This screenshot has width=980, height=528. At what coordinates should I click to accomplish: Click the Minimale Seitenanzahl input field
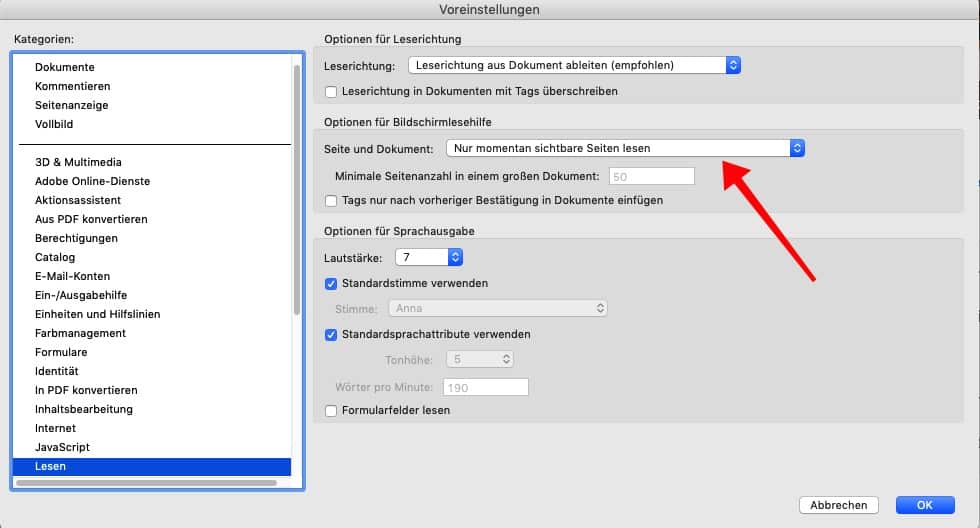(650, 176)
